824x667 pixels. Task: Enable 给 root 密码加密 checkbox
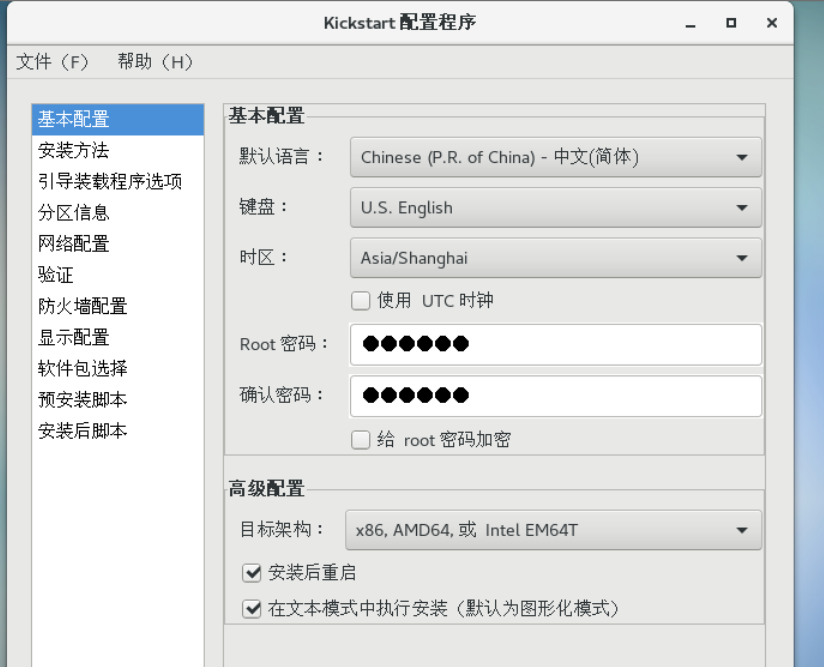click(x=360, y=439)
